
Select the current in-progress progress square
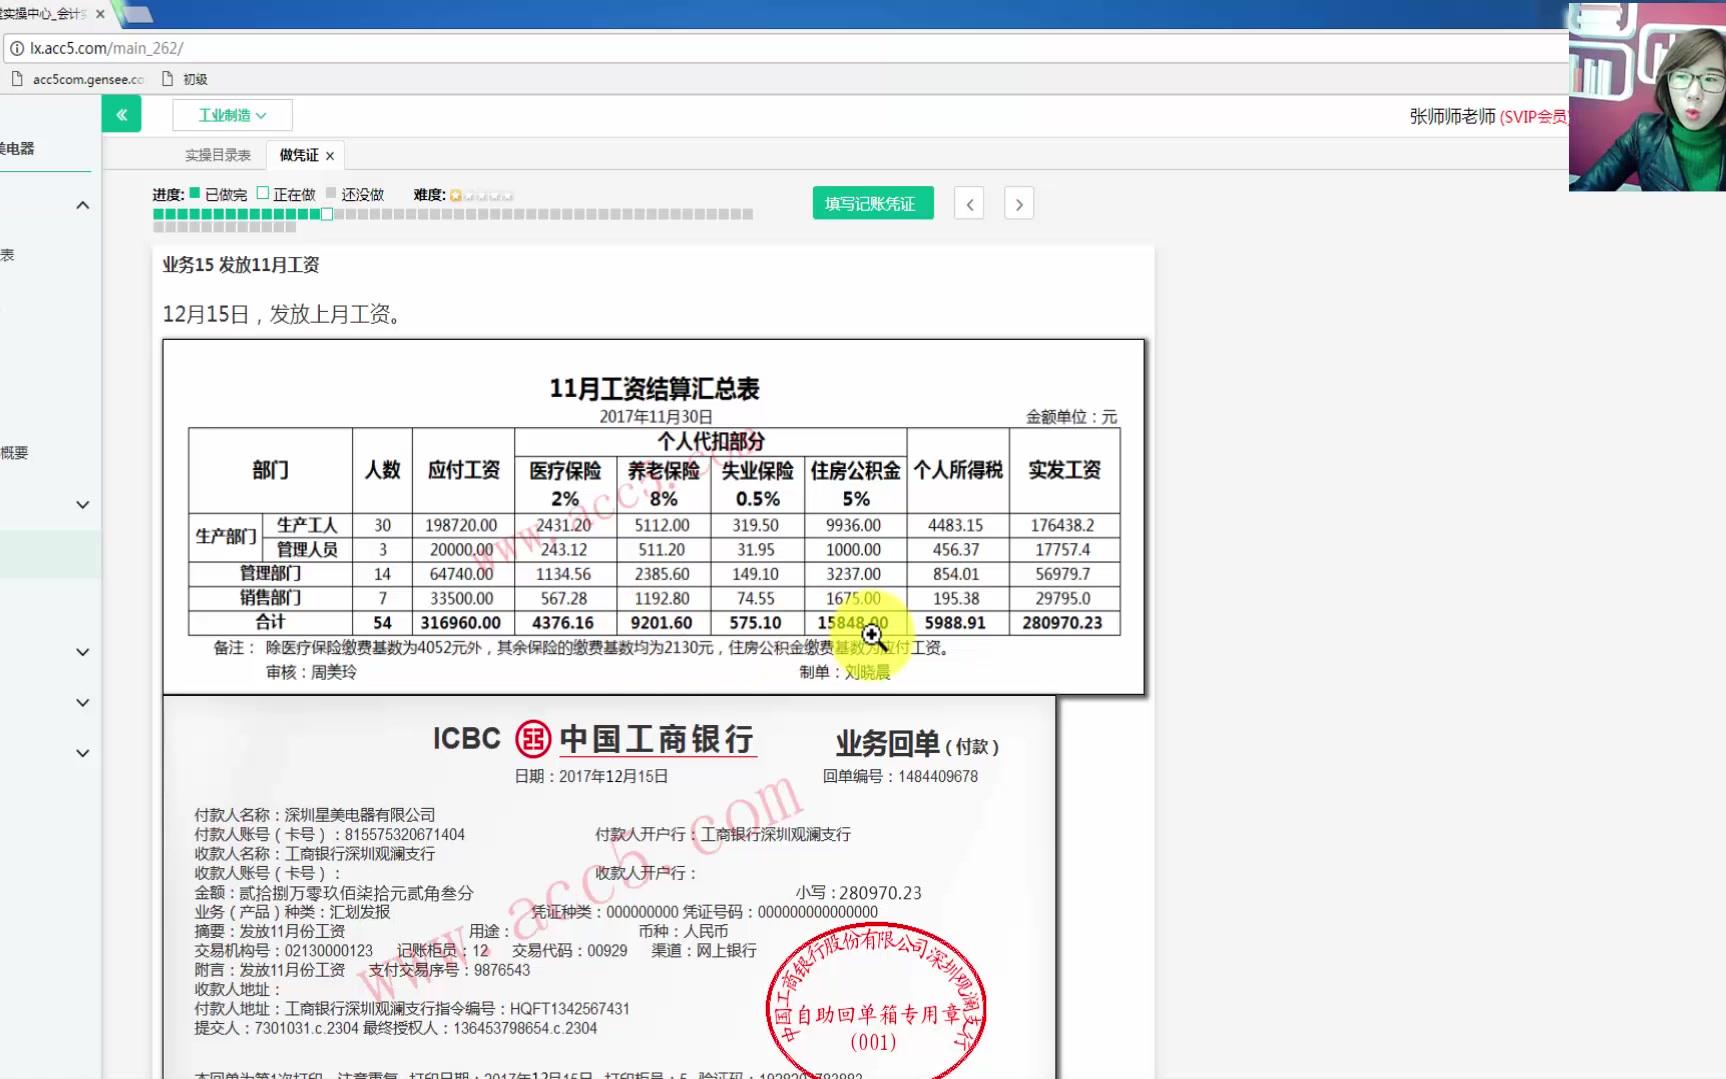coord(327,214)
